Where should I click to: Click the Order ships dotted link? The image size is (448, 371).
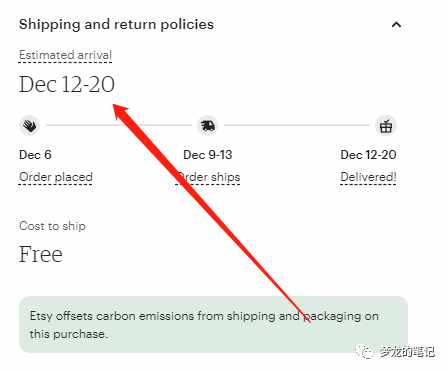[x=208, y=177]
